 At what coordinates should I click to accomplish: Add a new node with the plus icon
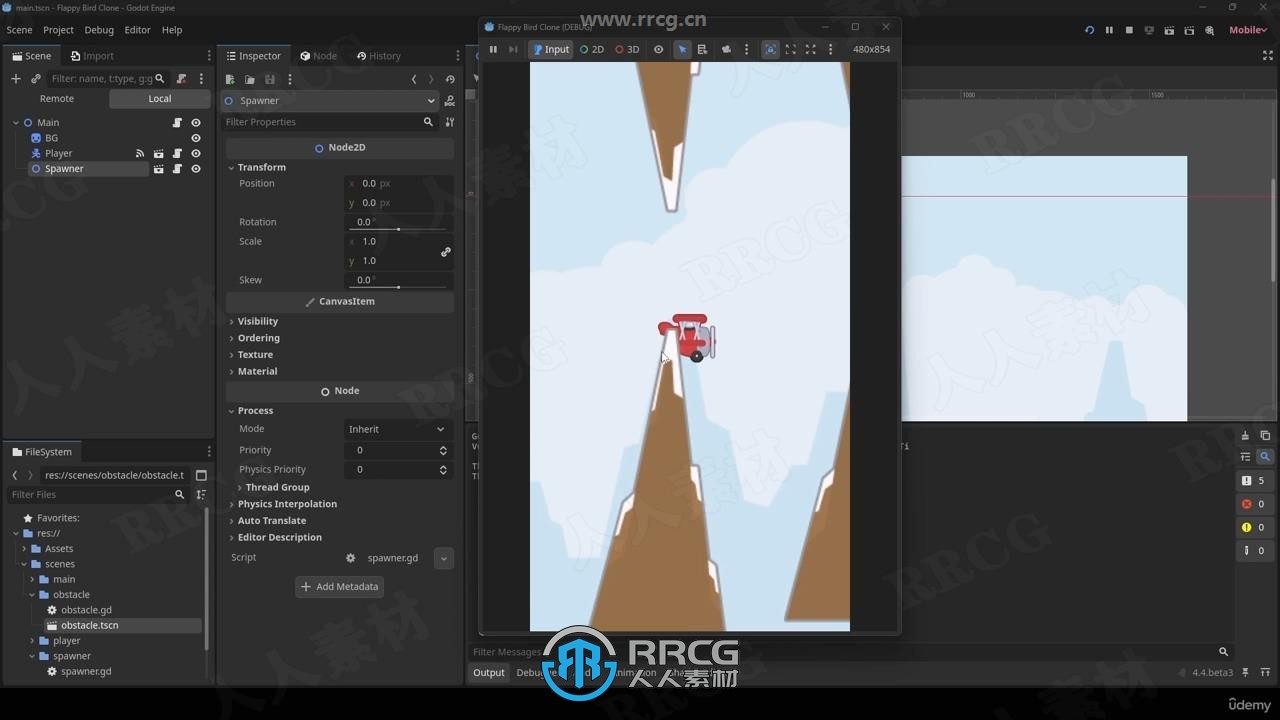point(16,78)
